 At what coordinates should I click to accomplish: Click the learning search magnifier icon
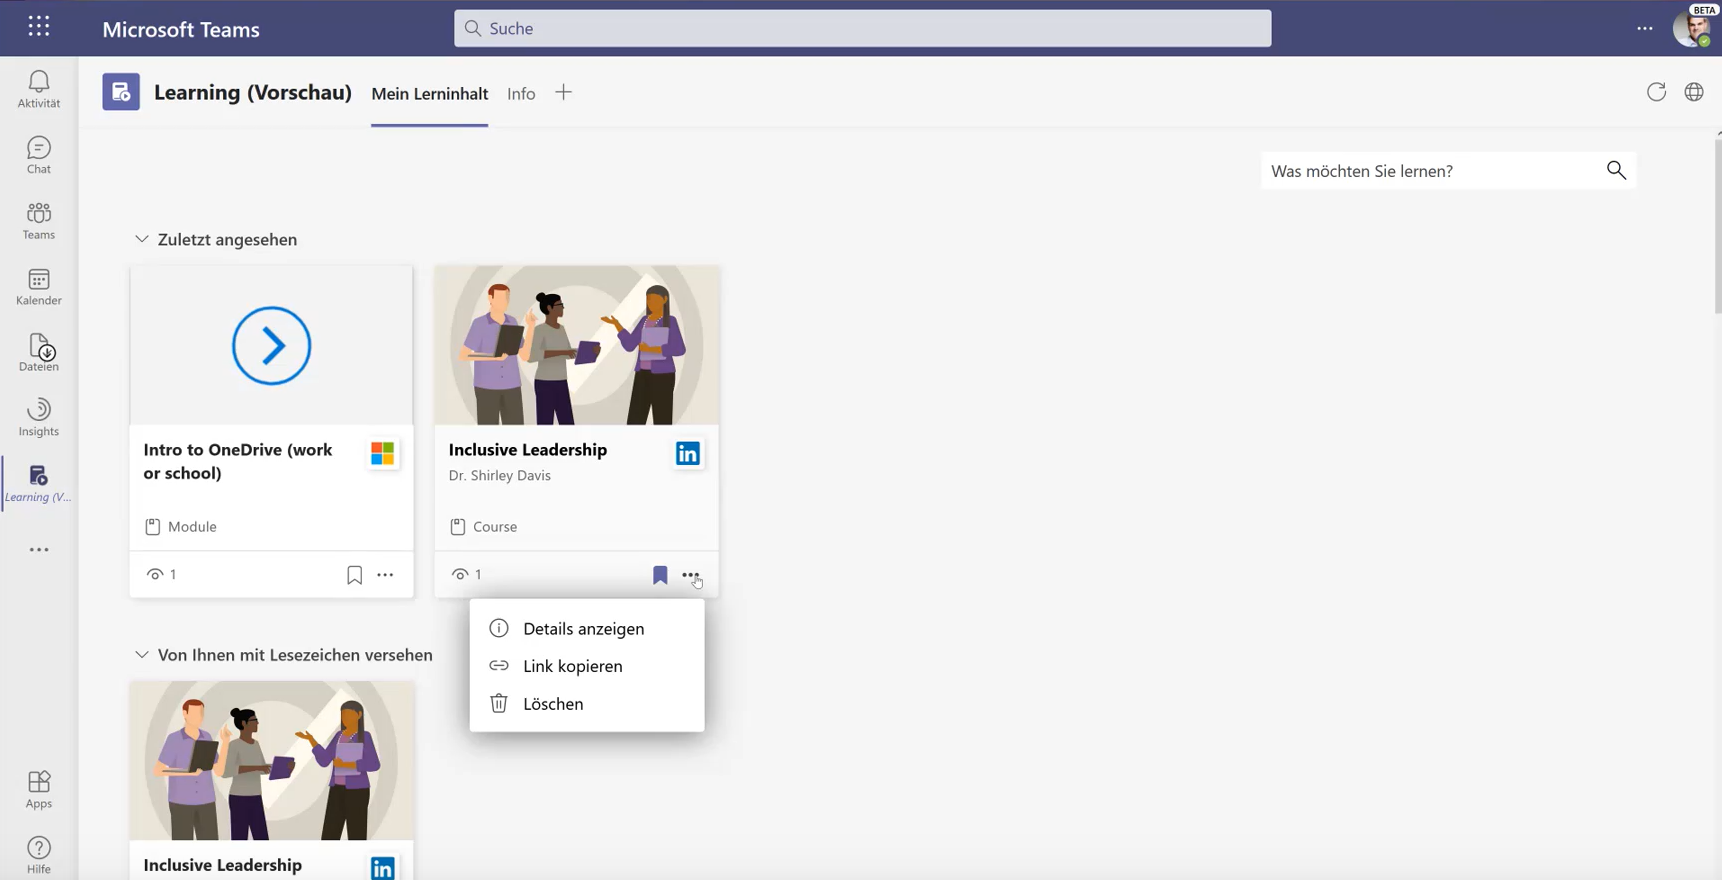click(x=1616, y=170)
